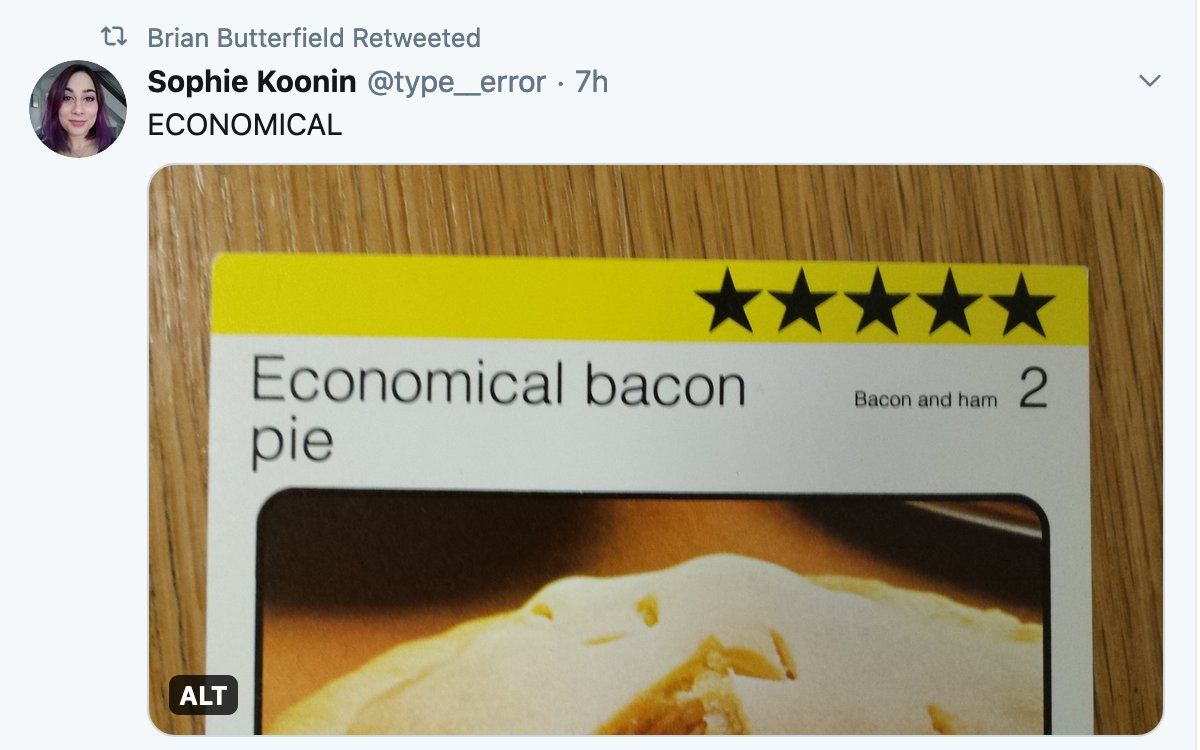Click the retweet icon above the tweet
Viewport: 1200px width, 750px height.
(x=115, y=38)
